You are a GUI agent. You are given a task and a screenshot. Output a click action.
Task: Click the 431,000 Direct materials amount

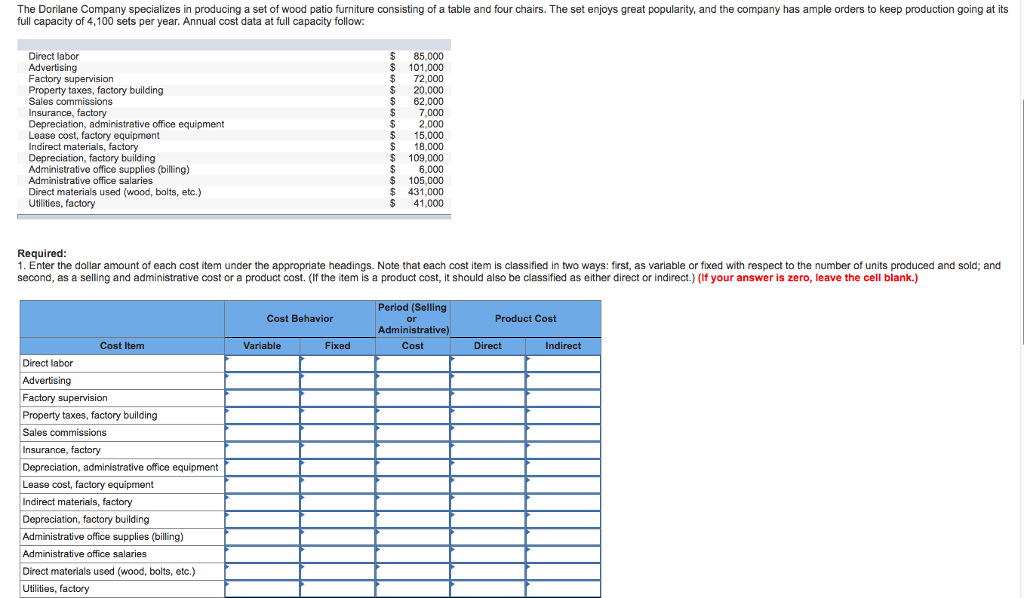coord(426,192)
